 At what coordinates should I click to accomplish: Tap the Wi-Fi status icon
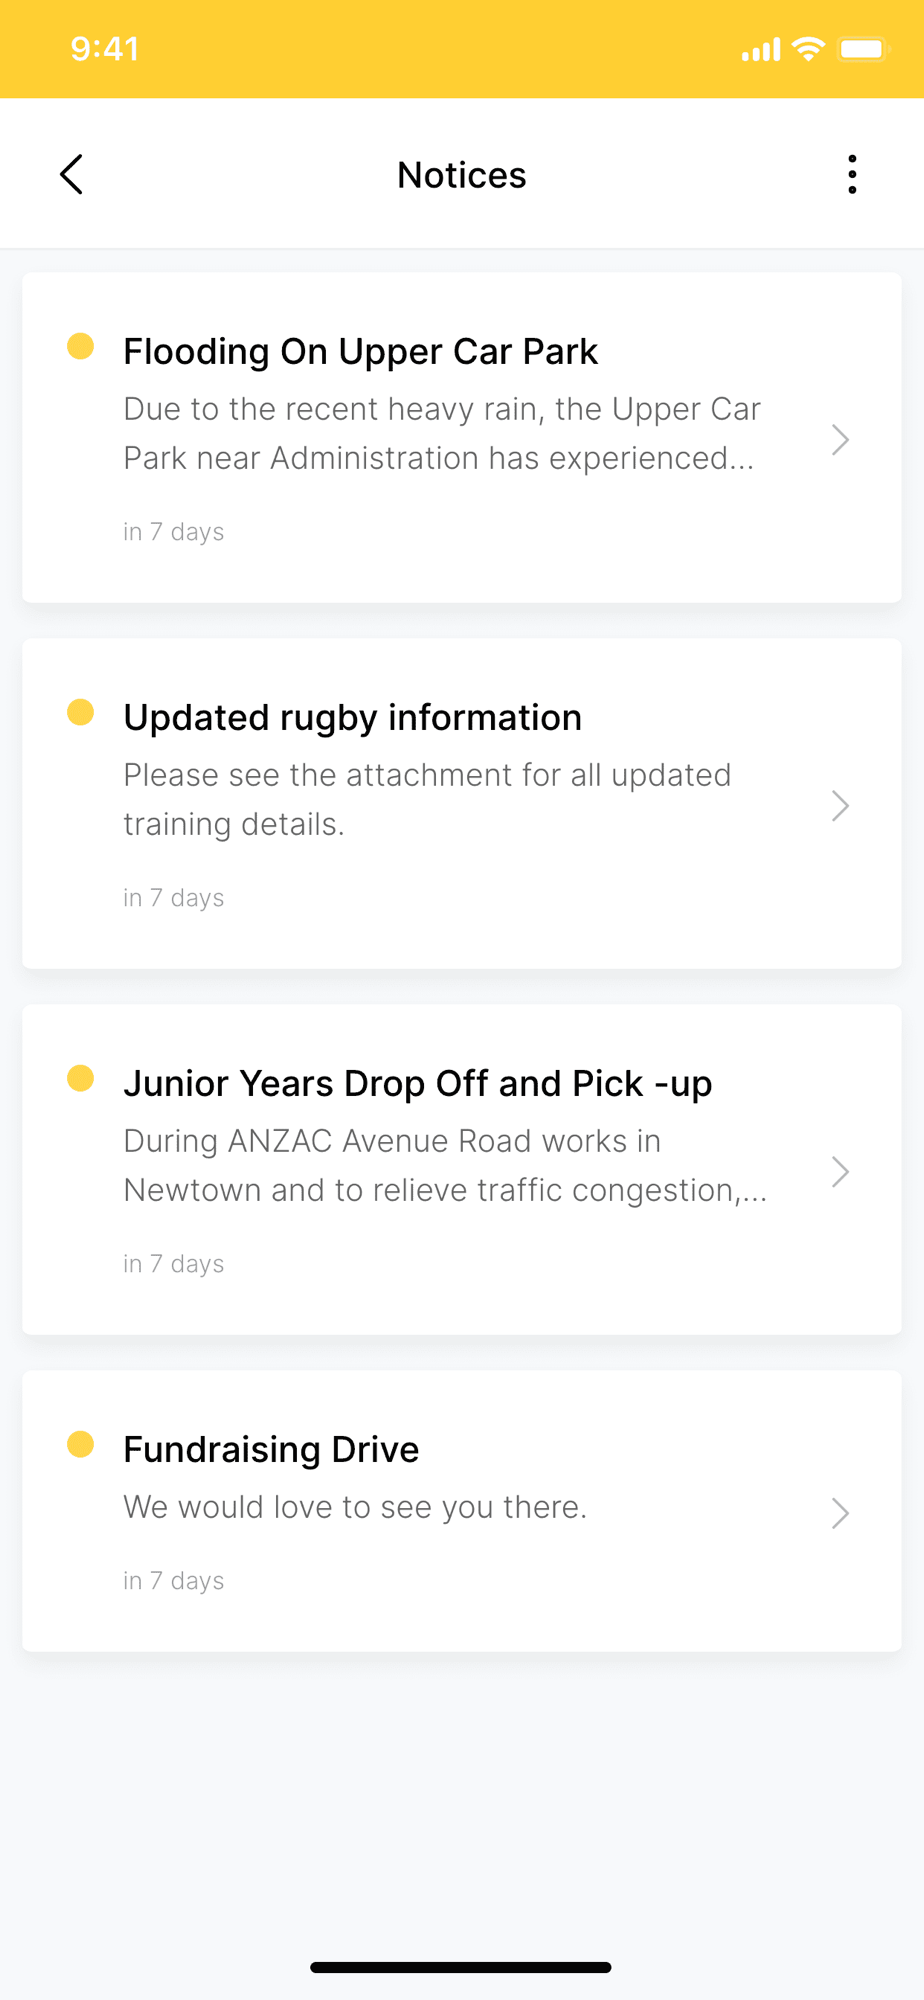(808, 49)
